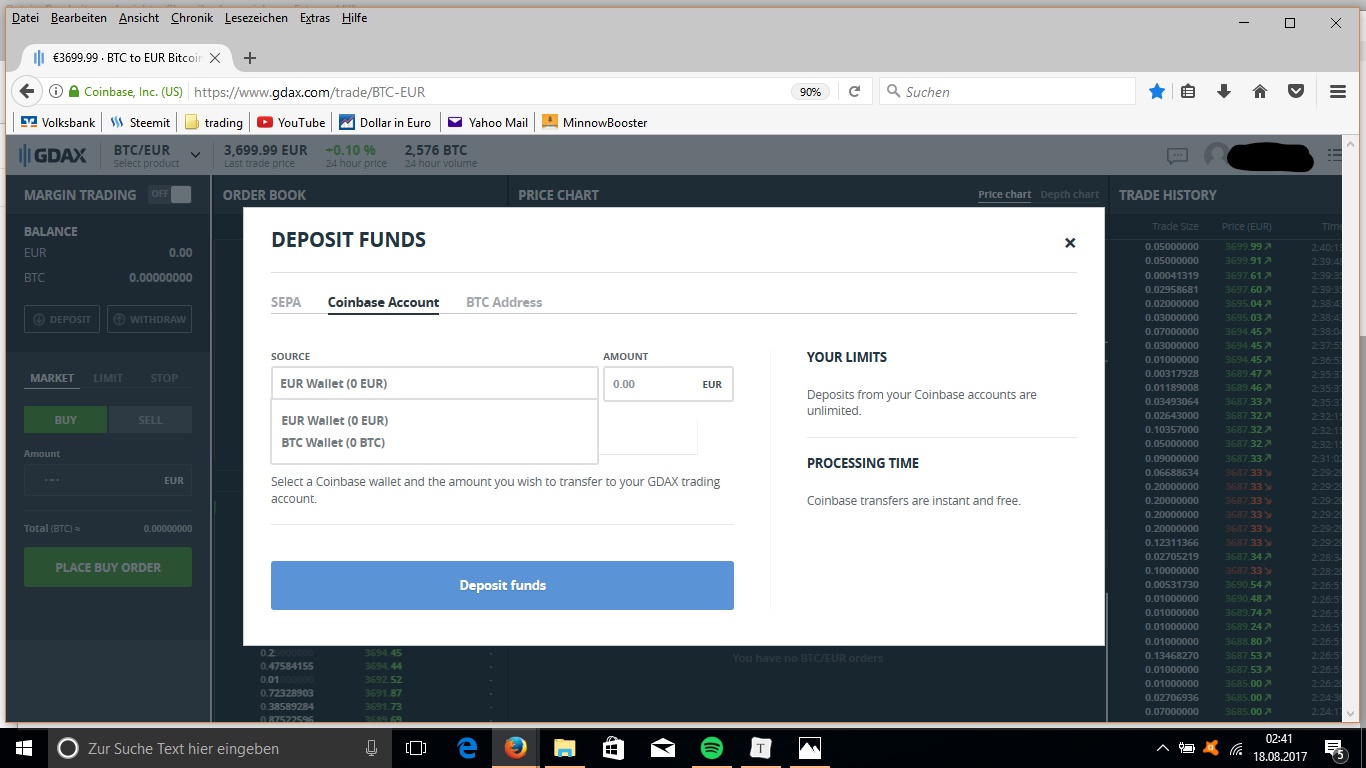Click the bookmark star in the address bar

click(1157, 91)
